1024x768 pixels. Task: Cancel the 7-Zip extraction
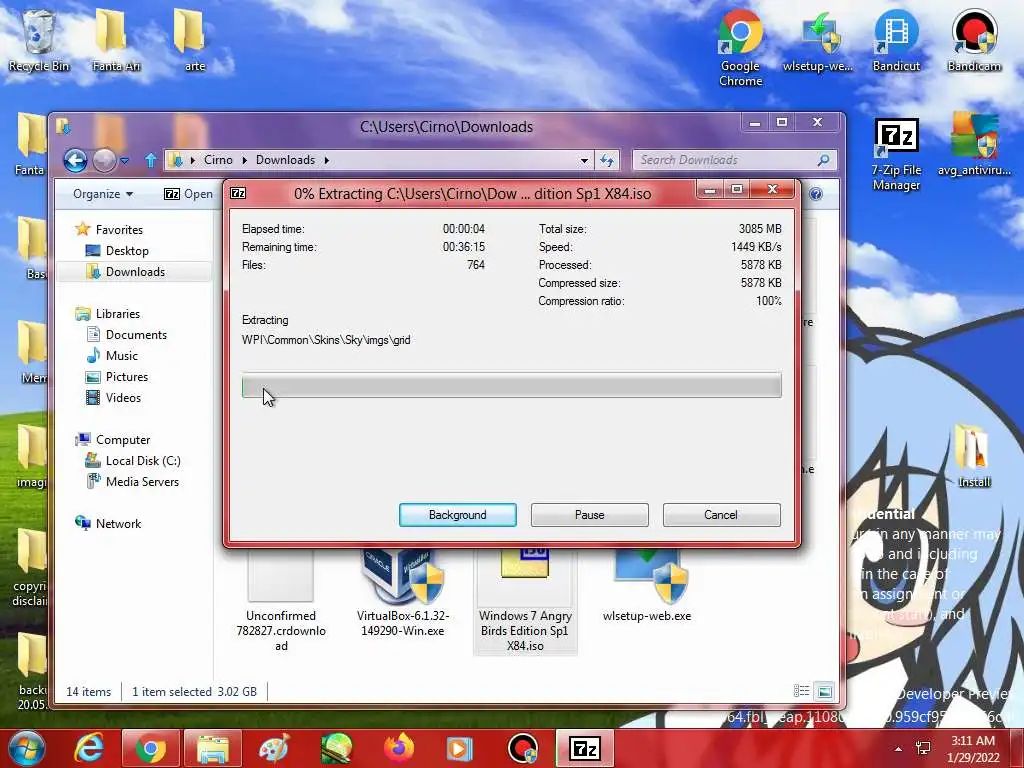click(x=721, y=515)
